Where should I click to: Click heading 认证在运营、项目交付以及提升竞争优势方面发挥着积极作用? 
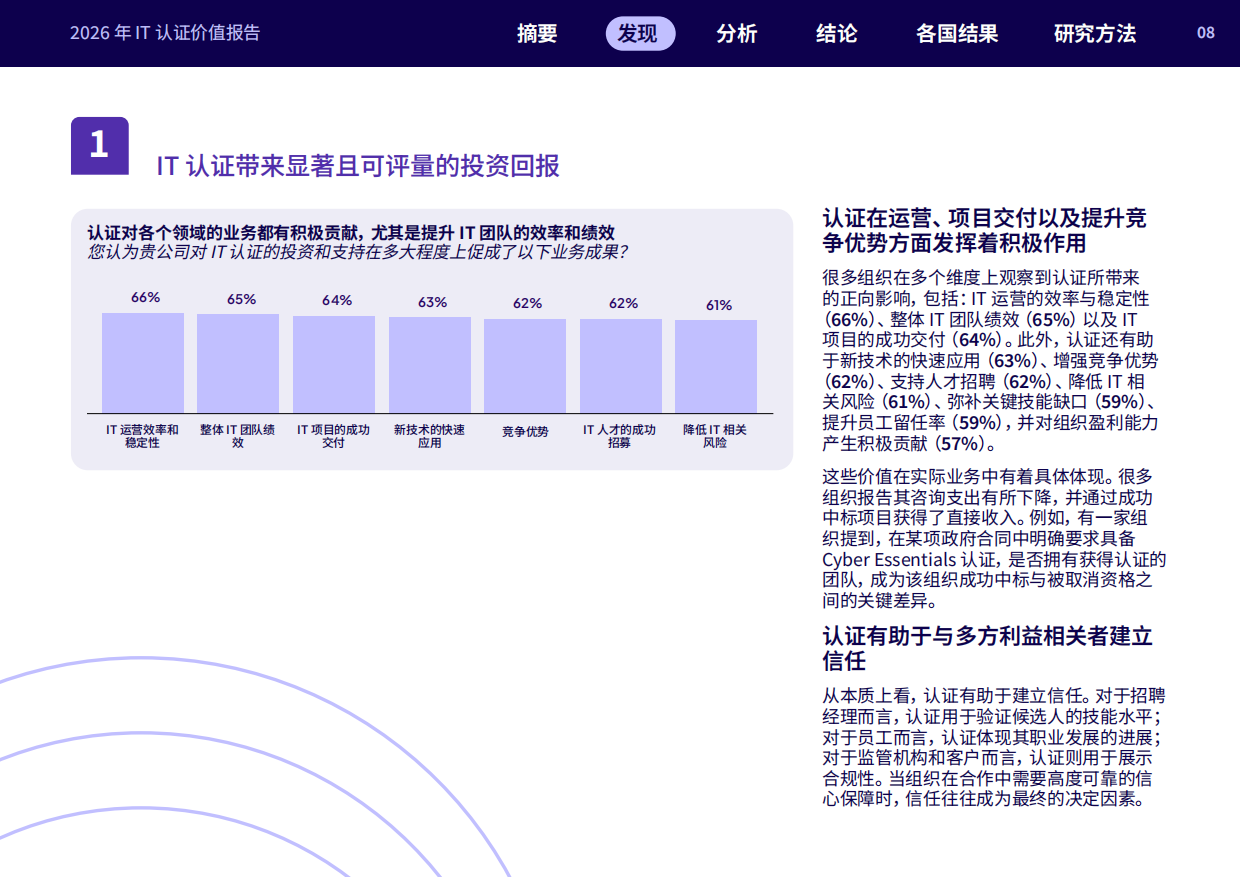[x=984, y=230]
